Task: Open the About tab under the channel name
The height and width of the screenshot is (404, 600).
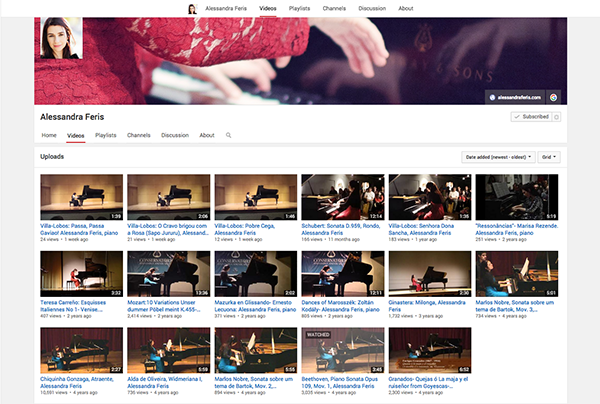Action: click(x=207, y=135)
